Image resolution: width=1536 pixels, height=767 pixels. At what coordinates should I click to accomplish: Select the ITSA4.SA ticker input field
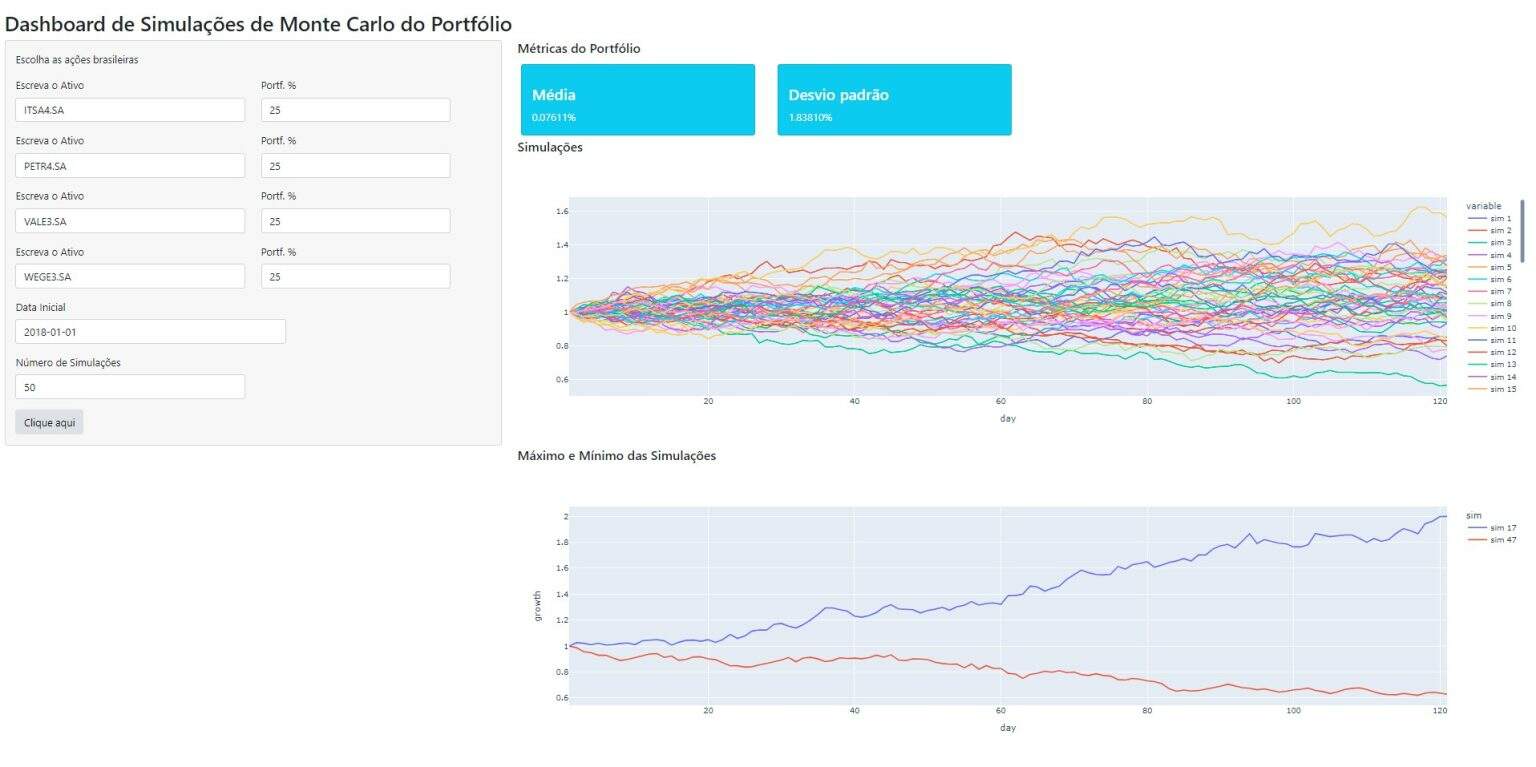[x=128, y=109]
